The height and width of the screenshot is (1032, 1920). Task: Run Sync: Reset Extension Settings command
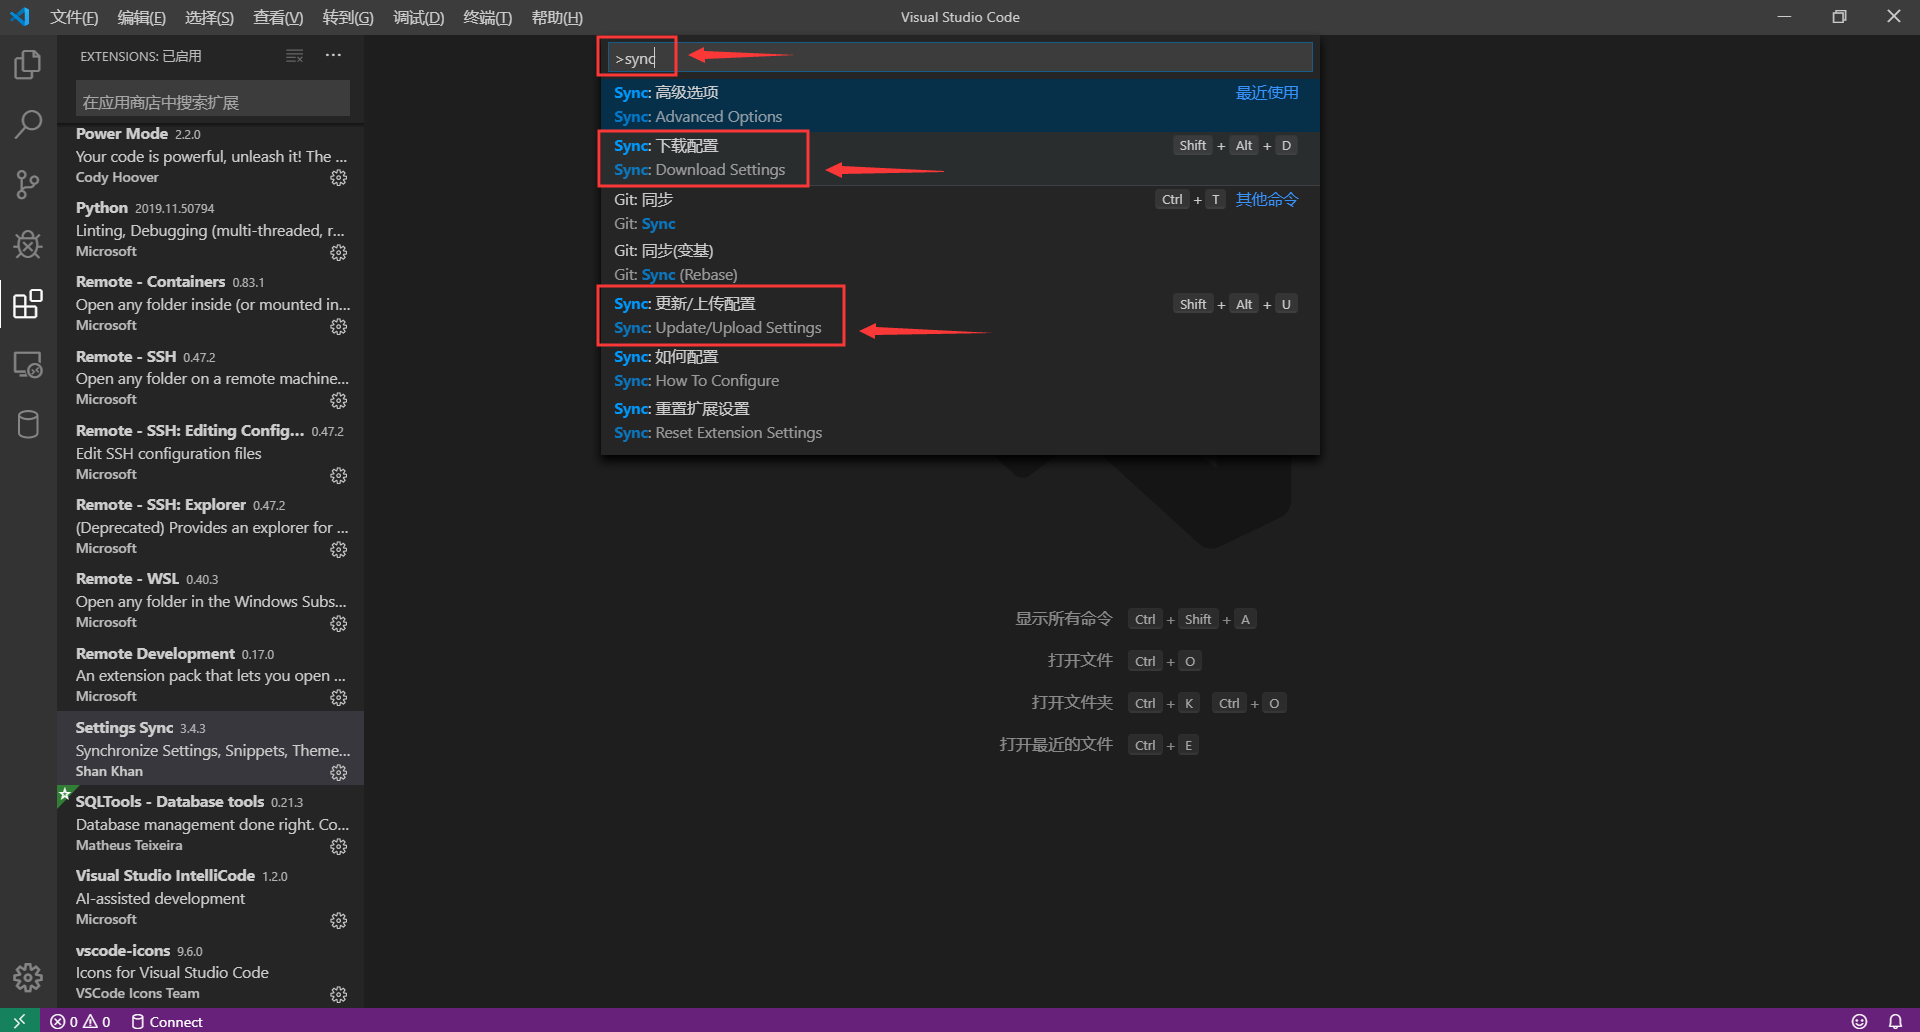(x=960, y=421)
